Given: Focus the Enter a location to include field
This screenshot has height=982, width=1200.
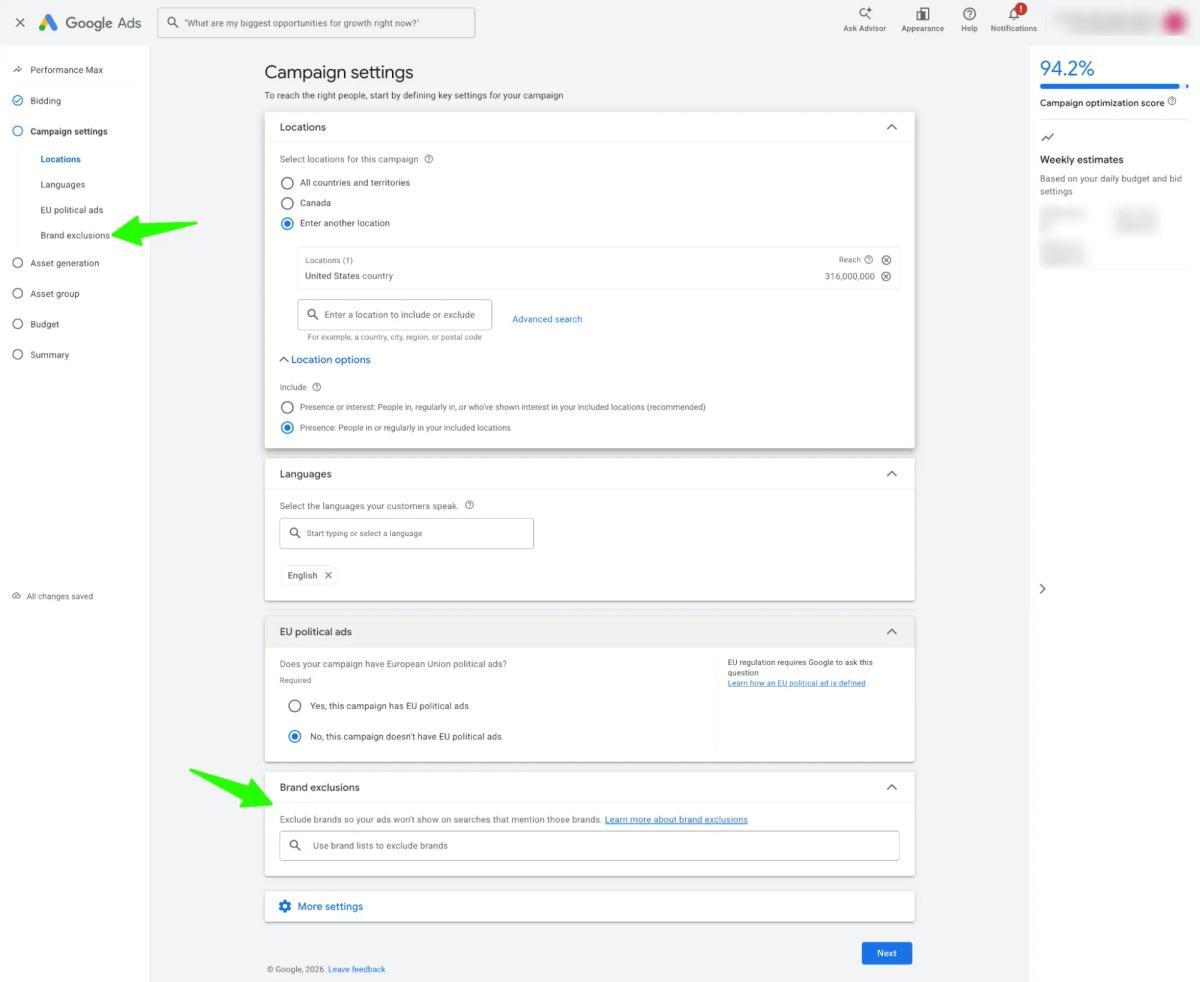Looking at the screenshot, I should pos(395,315).
